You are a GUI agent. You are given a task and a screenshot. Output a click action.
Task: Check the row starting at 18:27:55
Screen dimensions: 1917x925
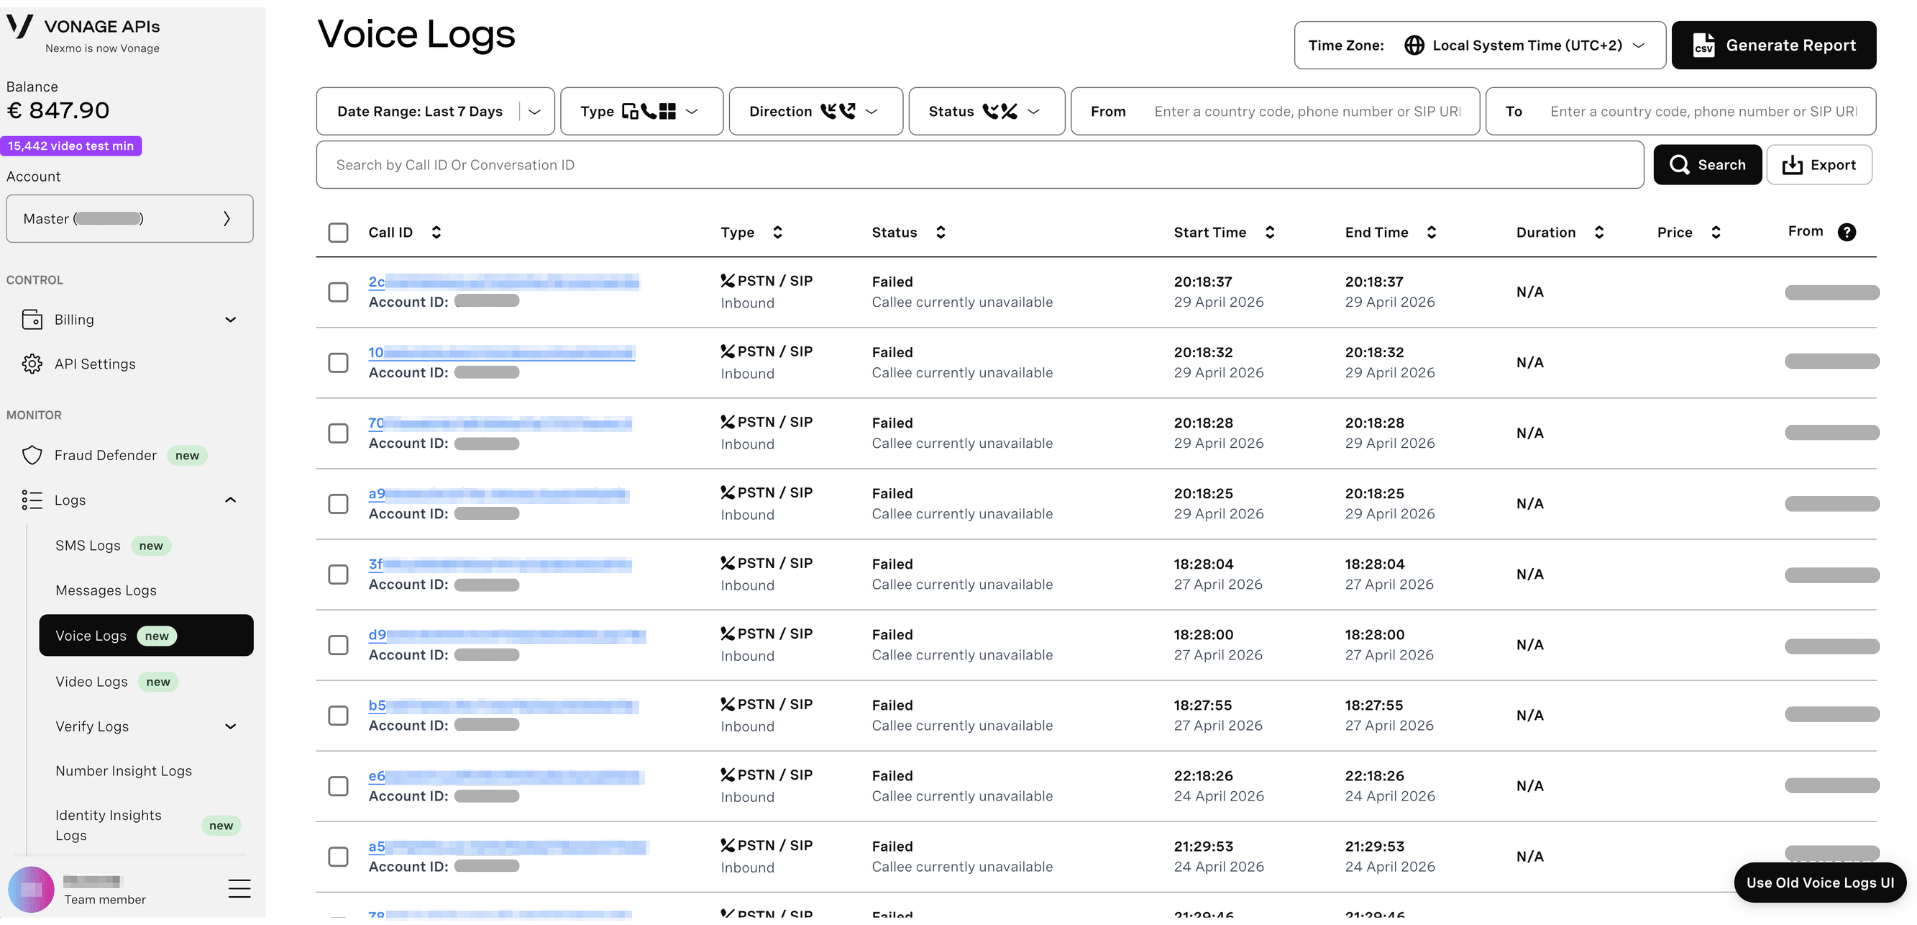click(x=338, y=715)
